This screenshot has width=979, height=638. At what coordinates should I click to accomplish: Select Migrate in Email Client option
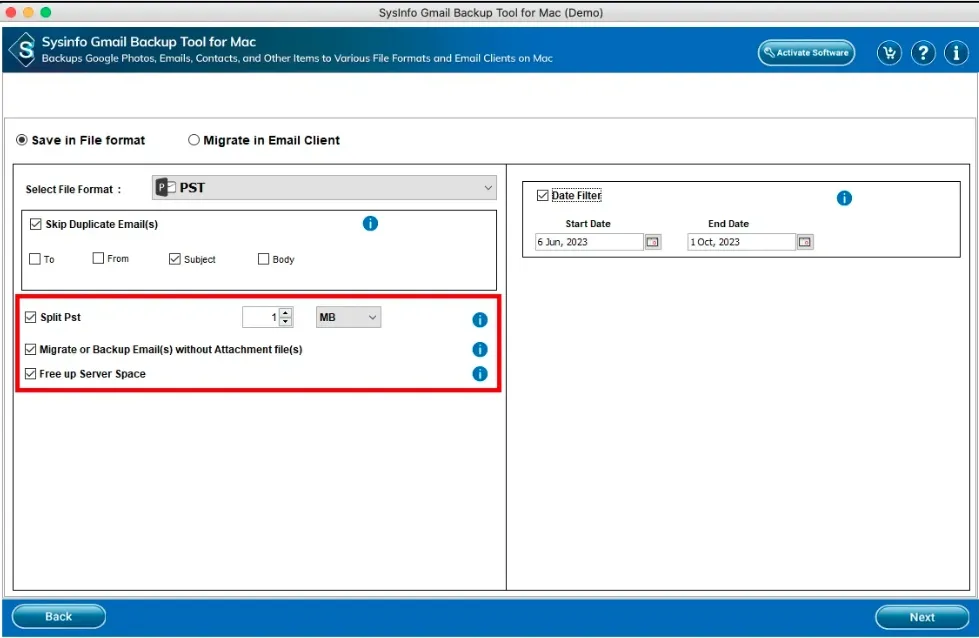(194, 140)
